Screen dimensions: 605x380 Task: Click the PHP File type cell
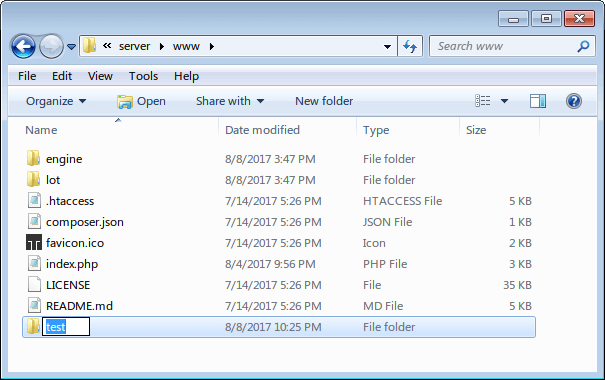tap(385, 264)
